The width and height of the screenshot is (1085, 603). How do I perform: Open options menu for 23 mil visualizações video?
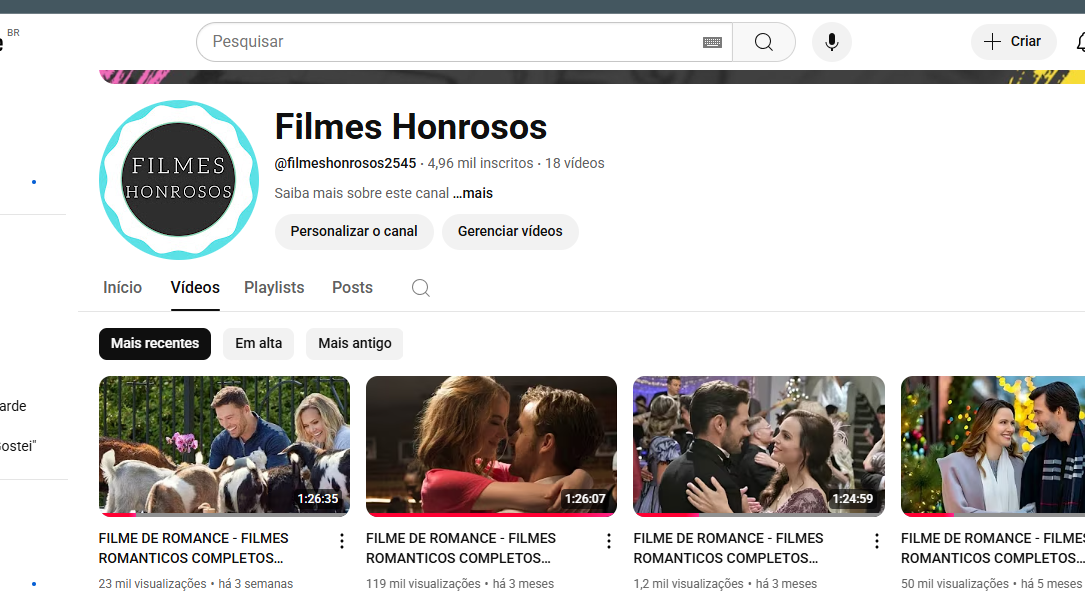point(342,541)
